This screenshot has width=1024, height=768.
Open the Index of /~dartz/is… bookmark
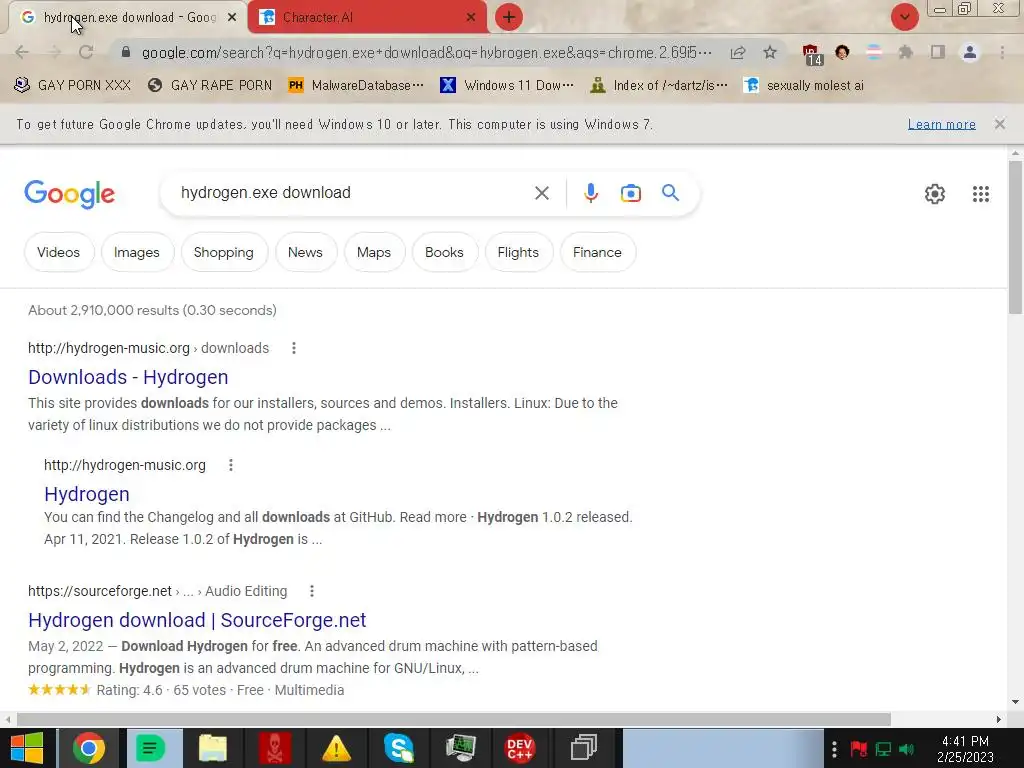[x=659, y=86]
